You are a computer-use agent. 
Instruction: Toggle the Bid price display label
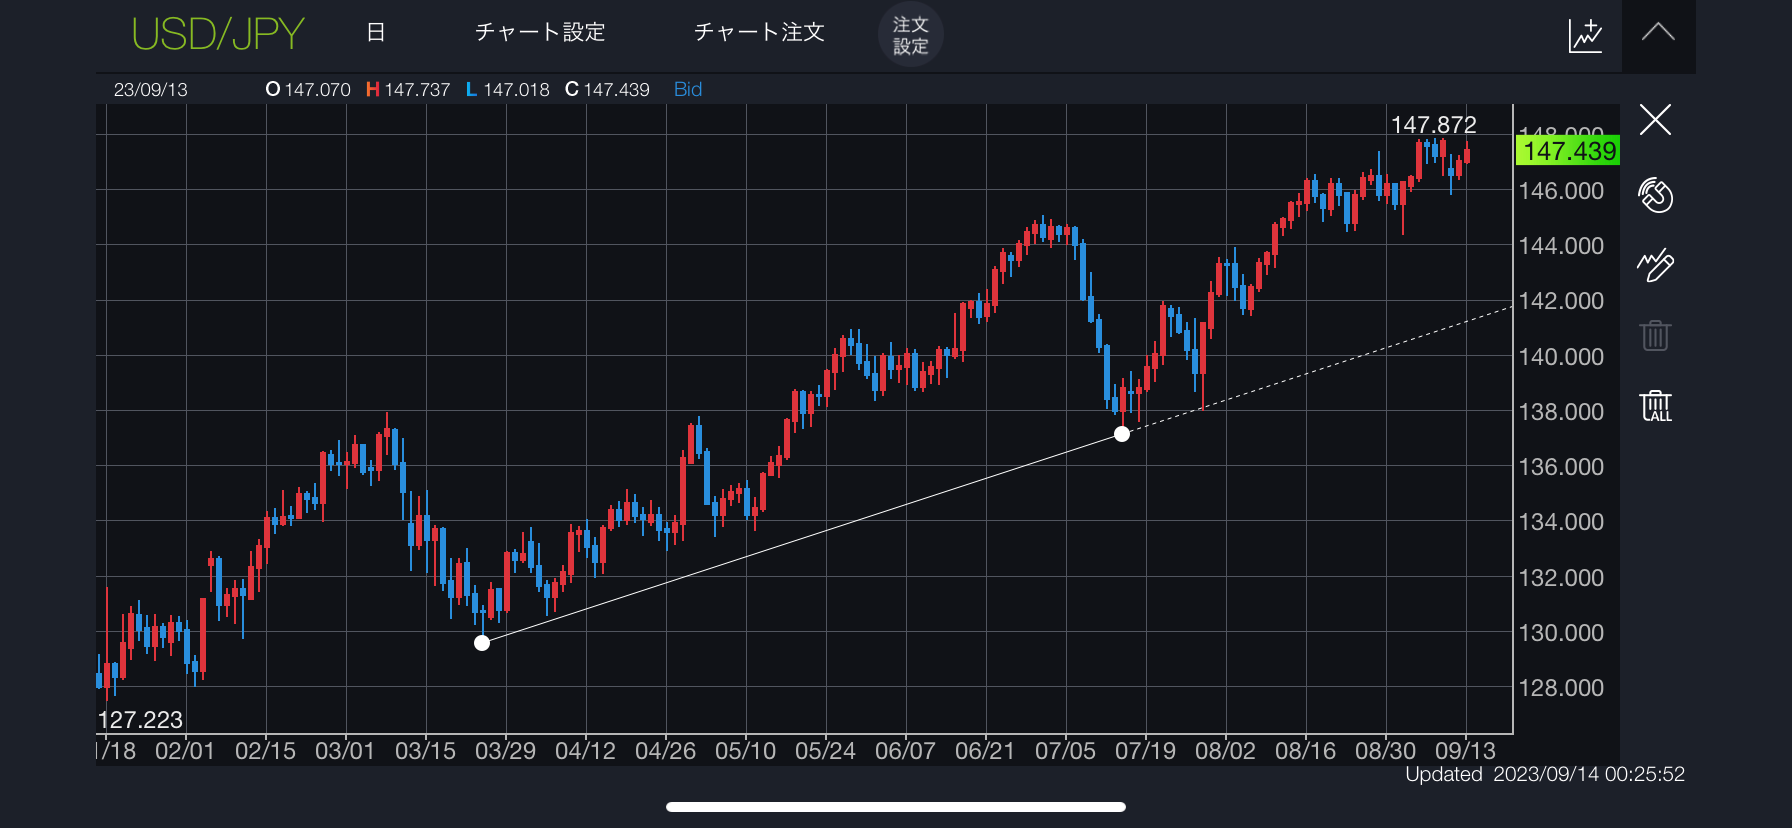point(688,90)
